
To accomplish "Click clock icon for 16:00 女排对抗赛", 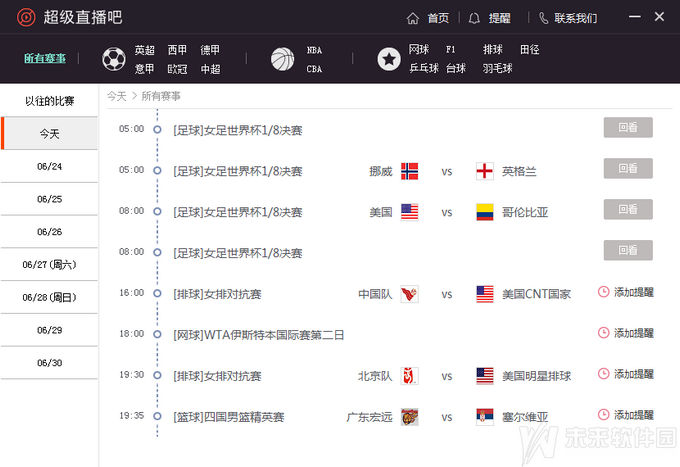I will pyautogui.click(x=603, y=292).
